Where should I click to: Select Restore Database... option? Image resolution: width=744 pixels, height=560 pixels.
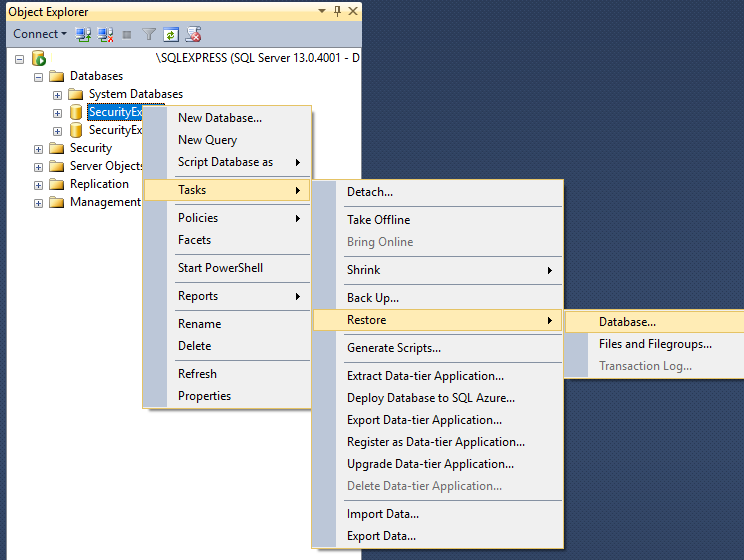point(655,322)
